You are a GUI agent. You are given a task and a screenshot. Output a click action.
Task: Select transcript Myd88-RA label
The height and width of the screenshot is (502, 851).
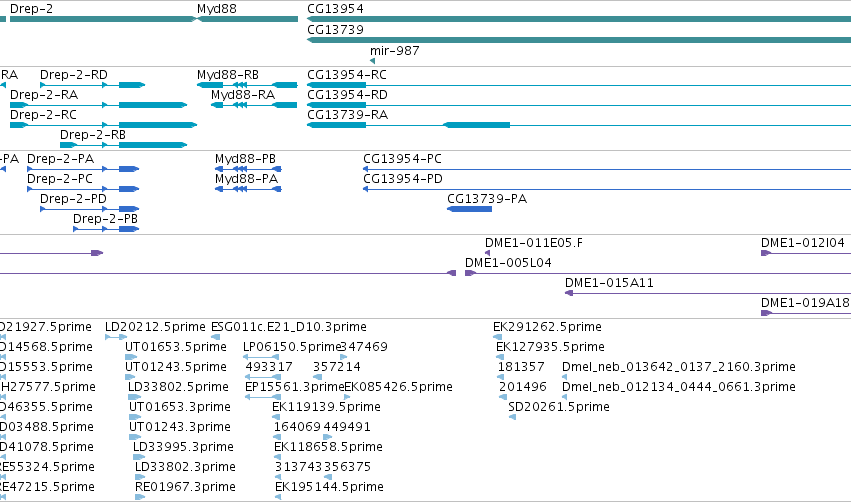click(x=243, y=94)
